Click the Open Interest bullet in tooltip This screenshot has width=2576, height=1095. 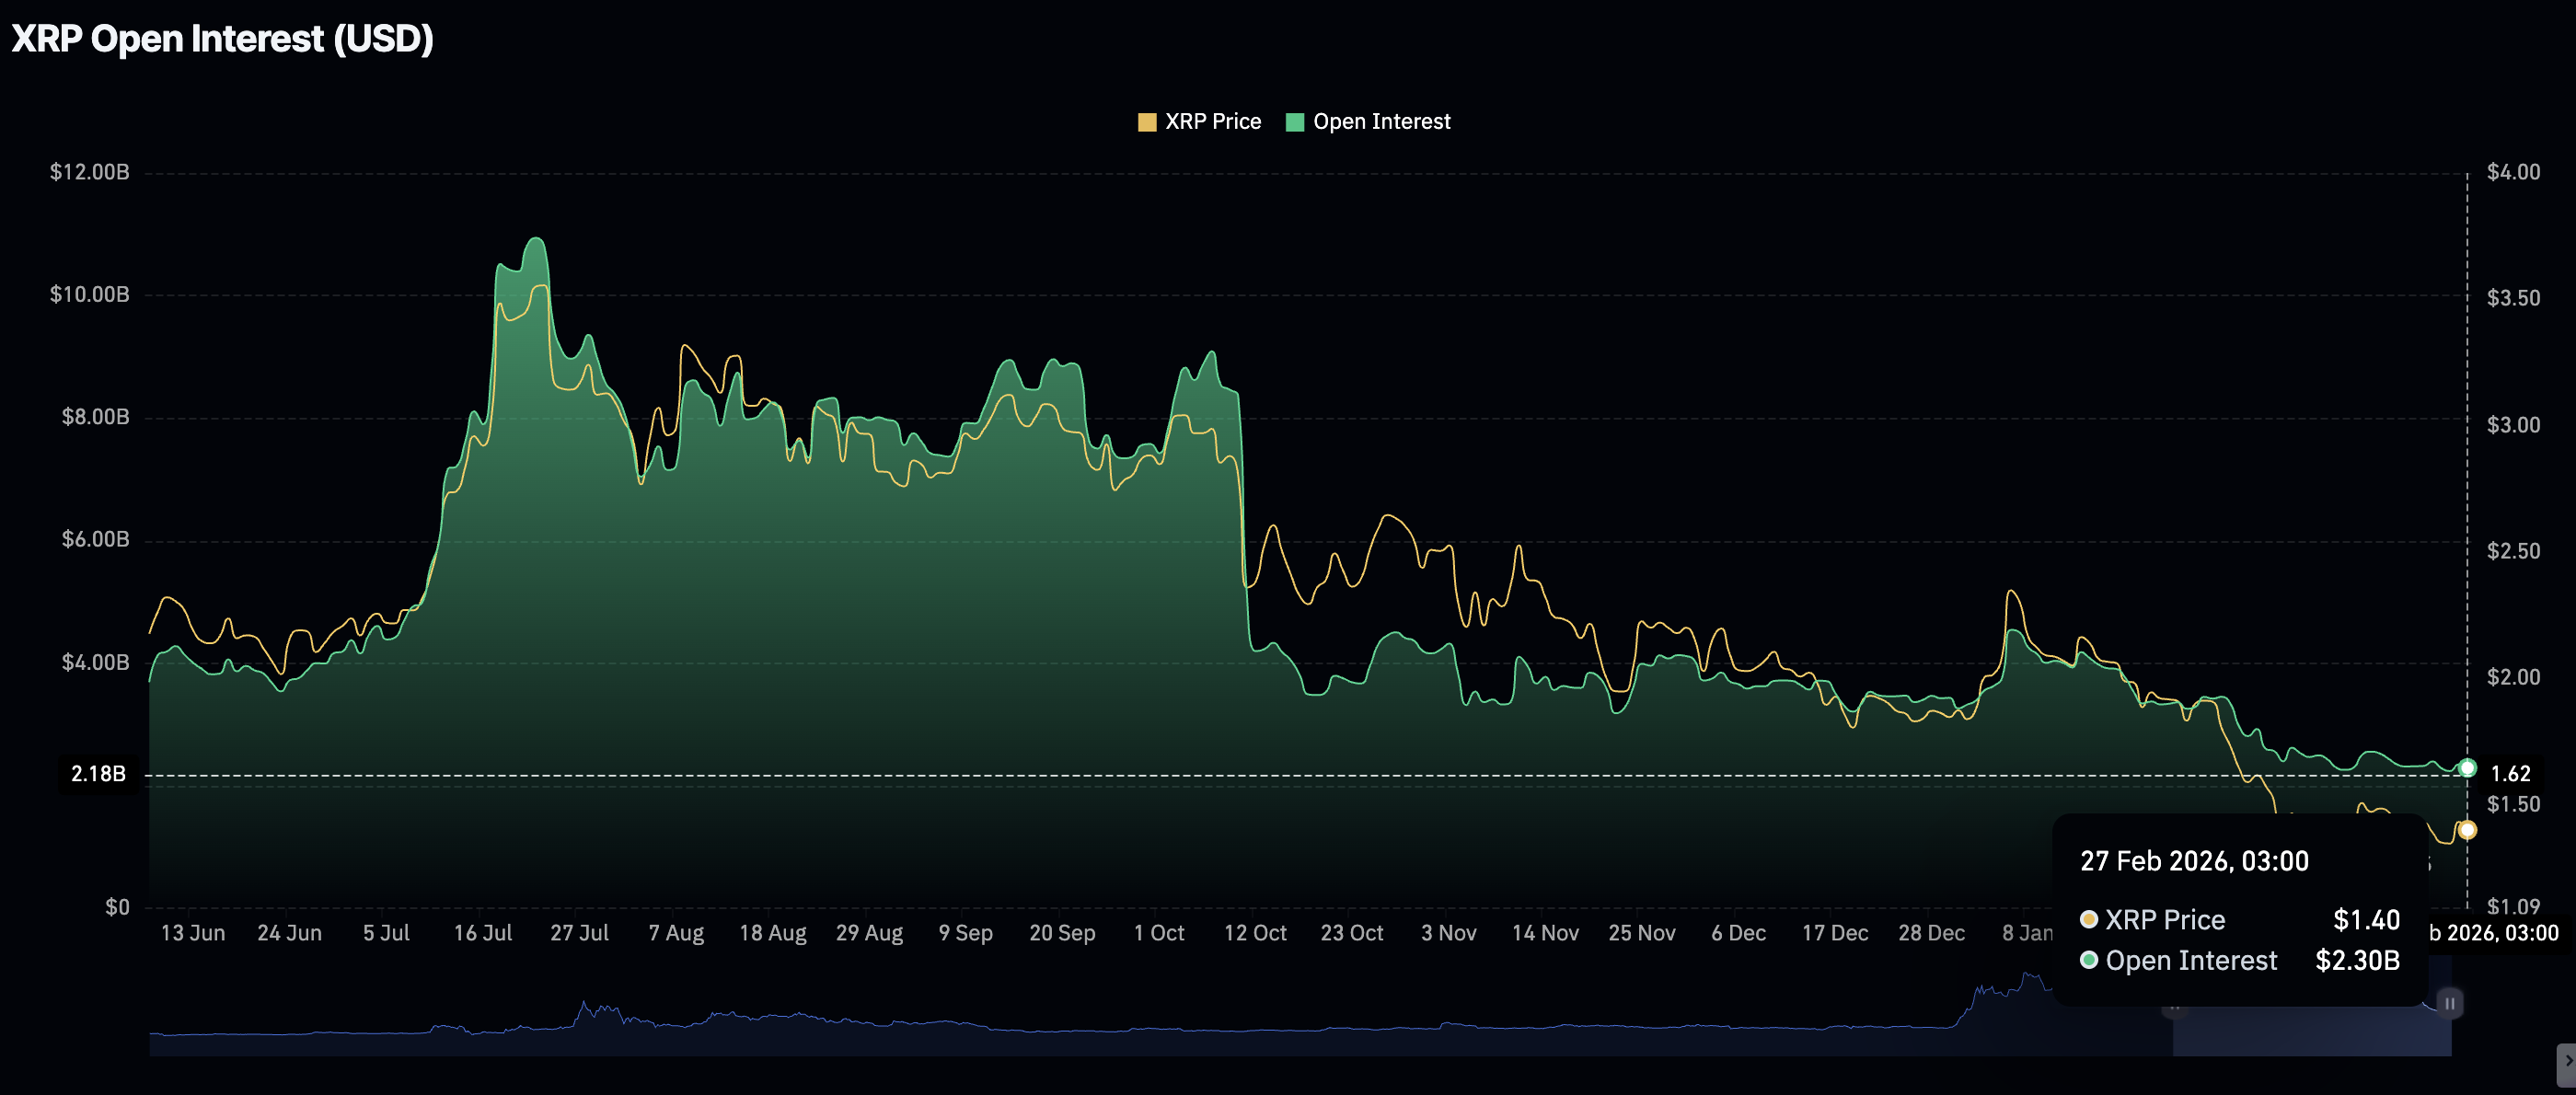tap(2089, 961)
